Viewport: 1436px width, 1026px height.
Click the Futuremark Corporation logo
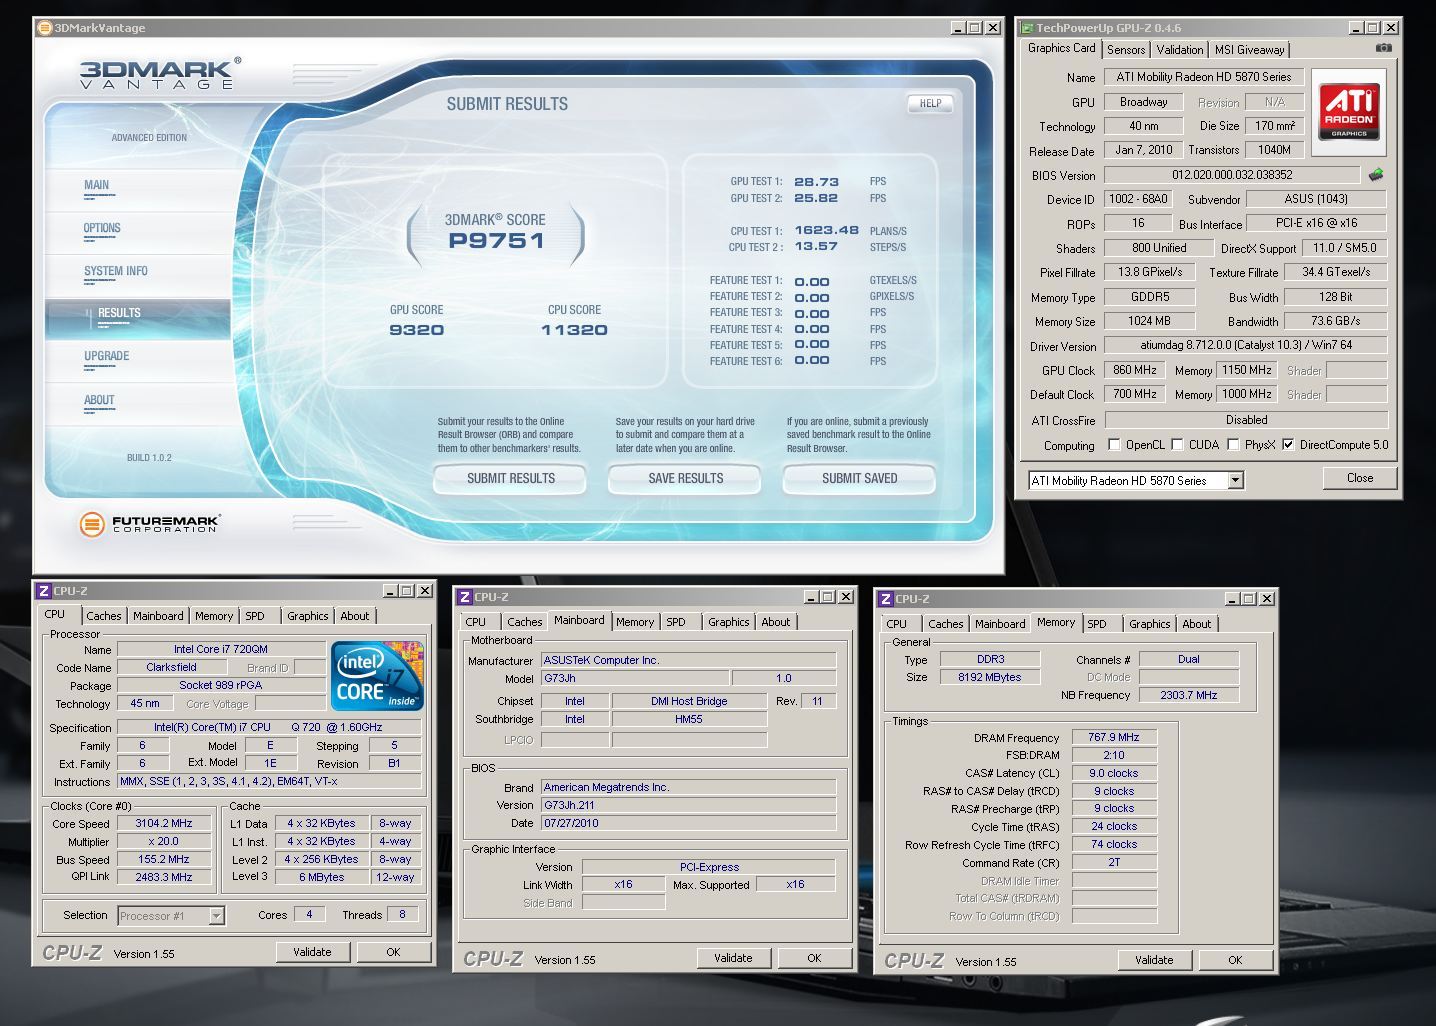coord(150,523)
